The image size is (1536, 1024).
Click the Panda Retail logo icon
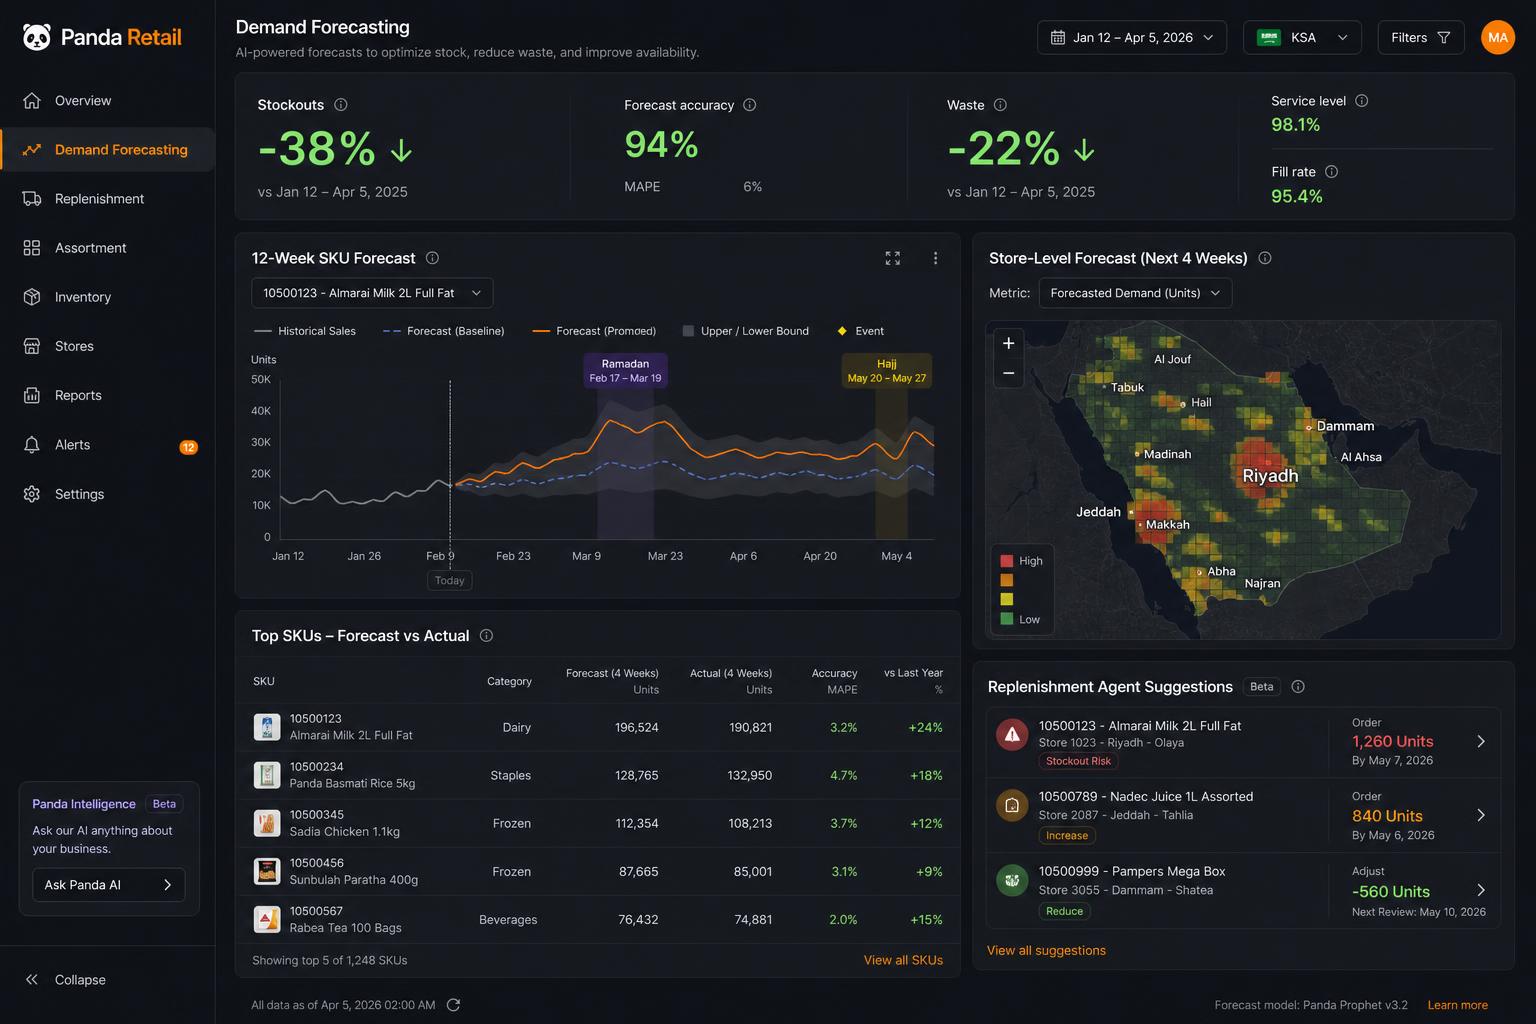point(37,37)
